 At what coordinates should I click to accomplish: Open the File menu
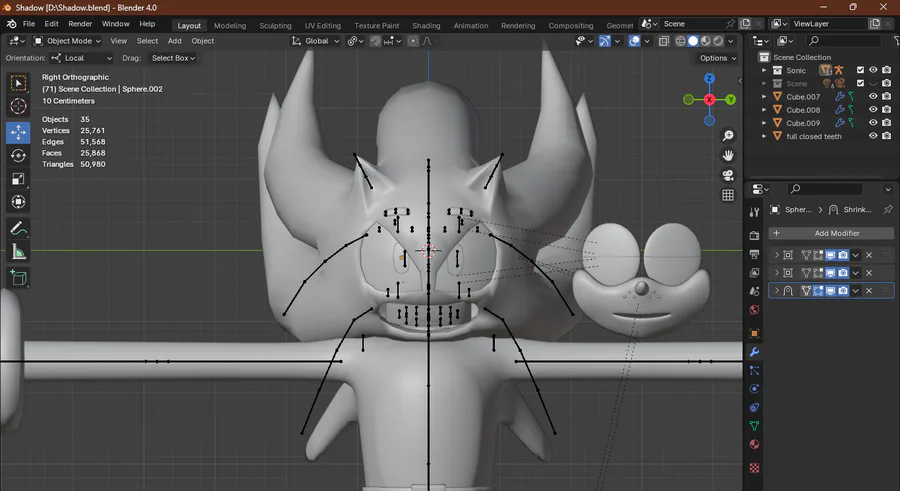pos(29,24)
